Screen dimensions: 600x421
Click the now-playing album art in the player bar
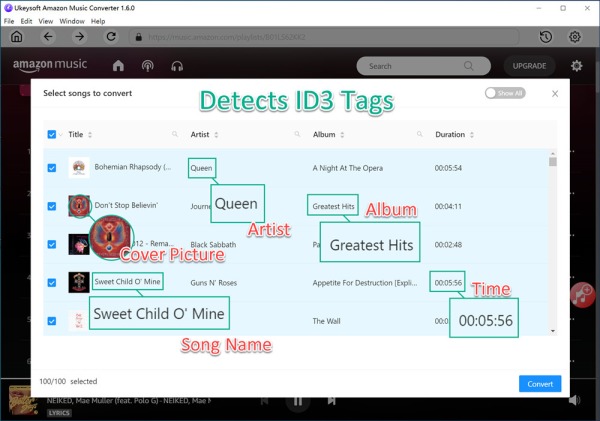(x=22, y=400)
